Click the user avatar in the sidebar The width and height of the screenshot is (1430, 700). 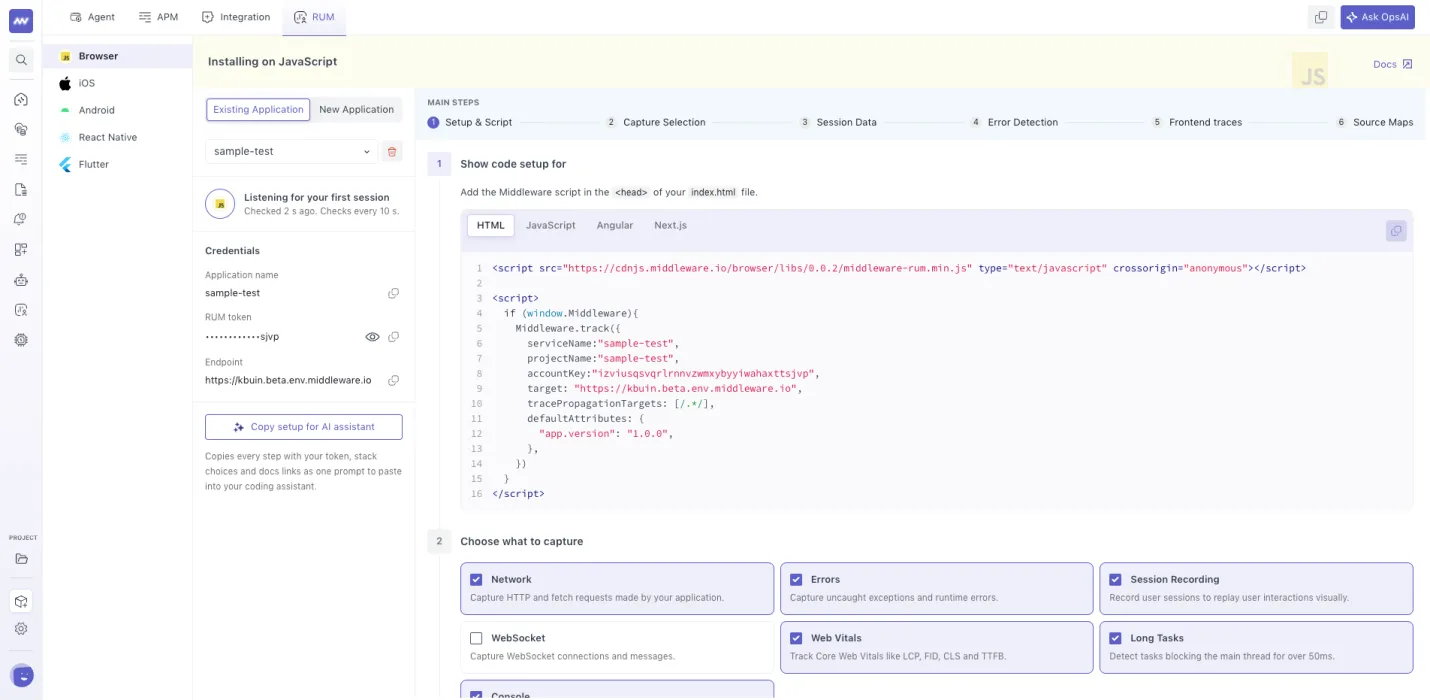[21, 675]
